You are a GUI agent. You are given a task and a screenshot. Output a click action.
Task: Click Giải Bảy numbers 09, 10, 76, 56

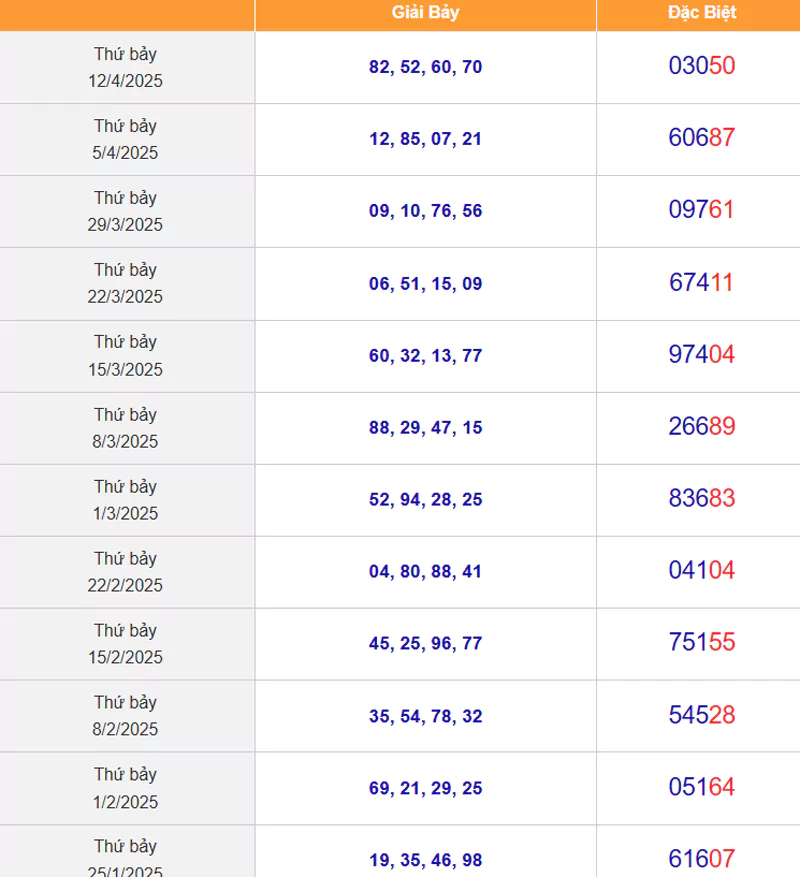(425, 211)
